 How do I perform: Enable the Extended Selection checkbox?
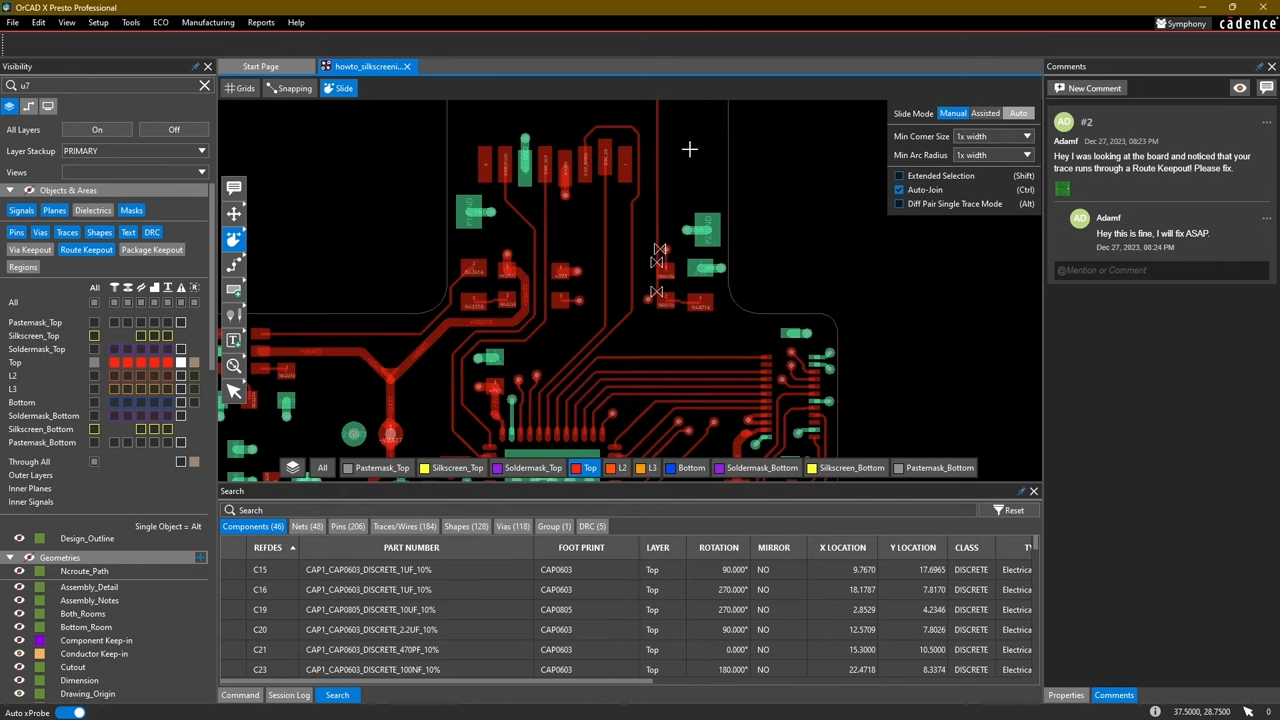(899, 176)
